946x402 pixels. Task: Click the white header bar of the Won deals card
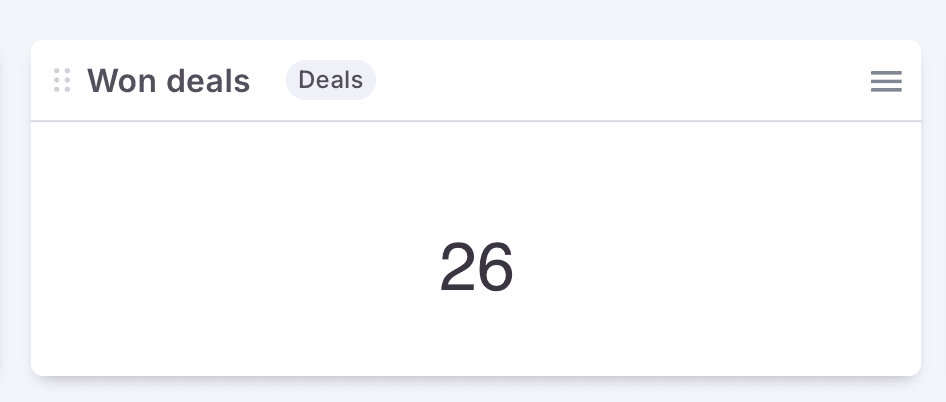[620, 81]
